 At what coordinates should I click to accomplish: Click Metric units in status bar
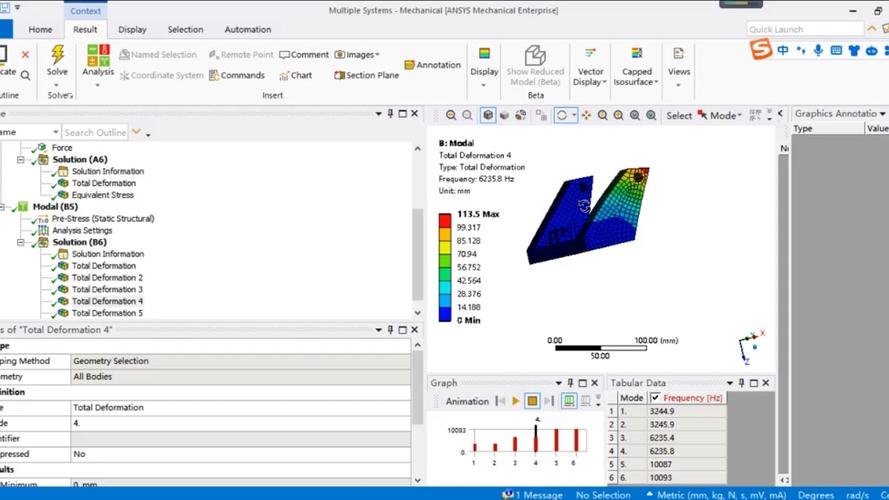pos(716,495)
